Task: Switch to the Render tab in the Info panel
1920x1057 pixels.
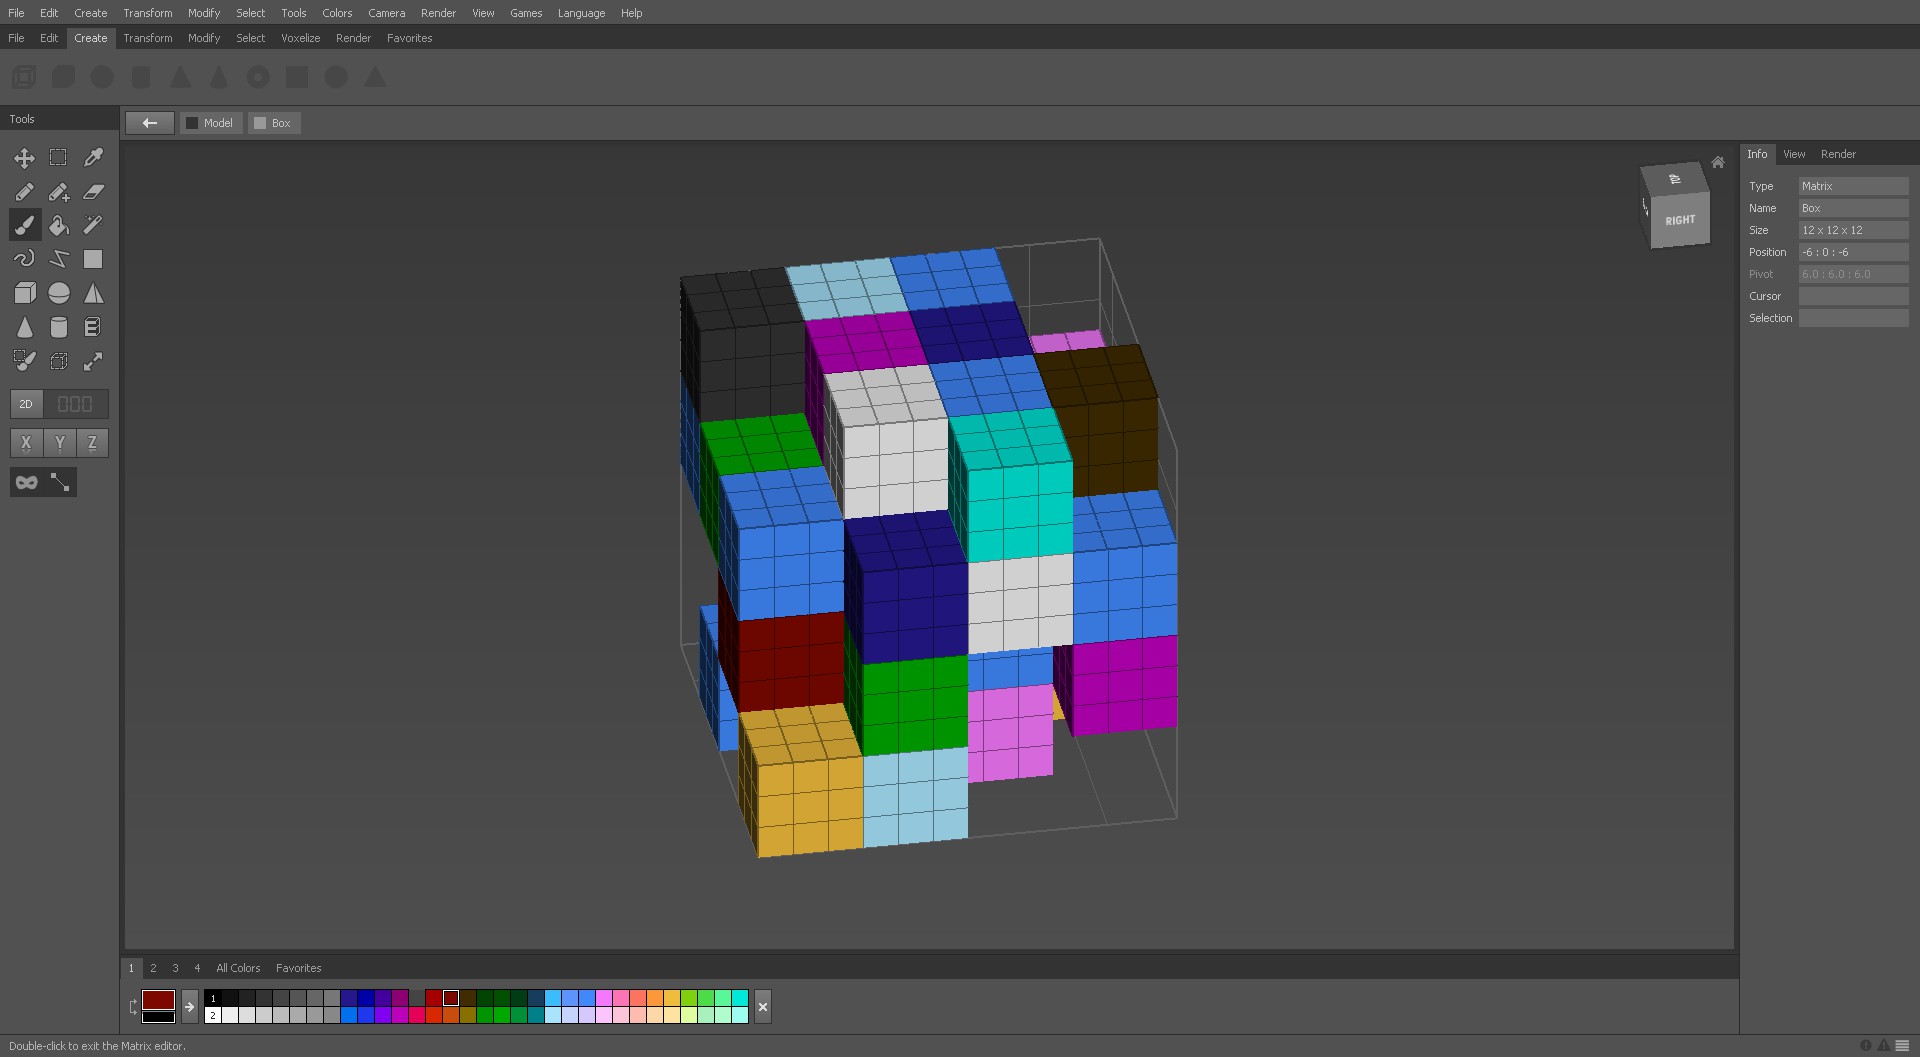Action: coord(1838,154)
